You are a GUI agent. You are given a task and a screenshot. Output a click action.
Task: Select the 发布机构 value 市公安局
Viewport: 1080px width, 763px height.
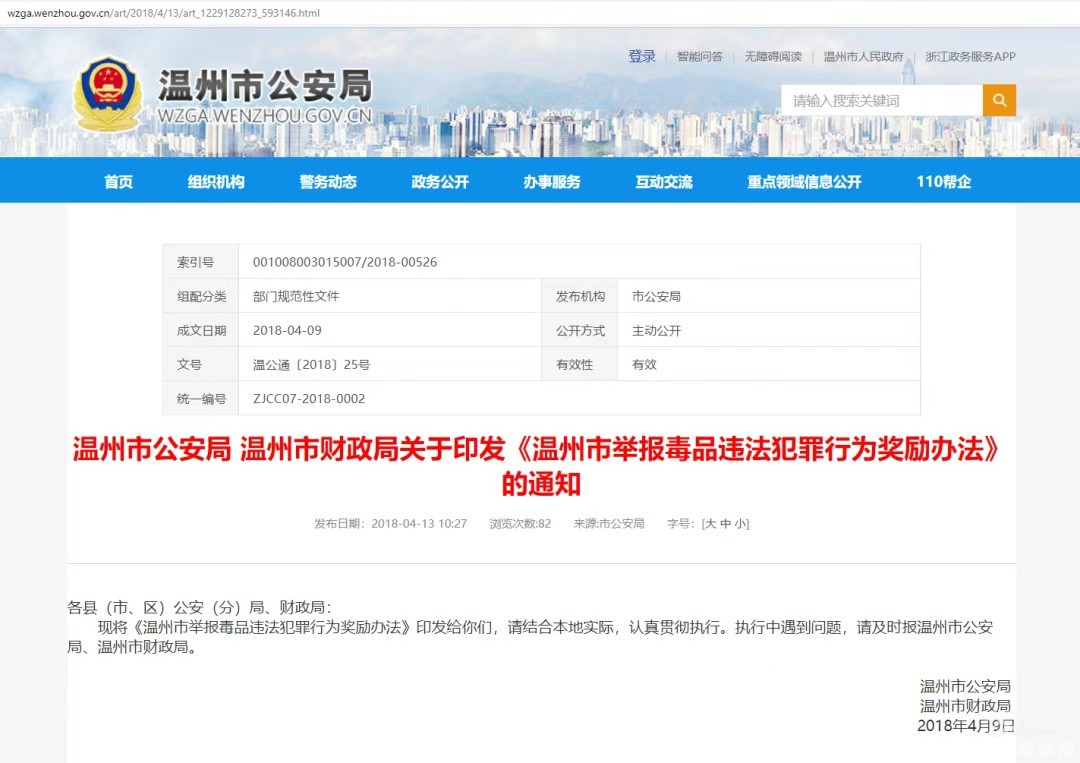pos(656,296)
